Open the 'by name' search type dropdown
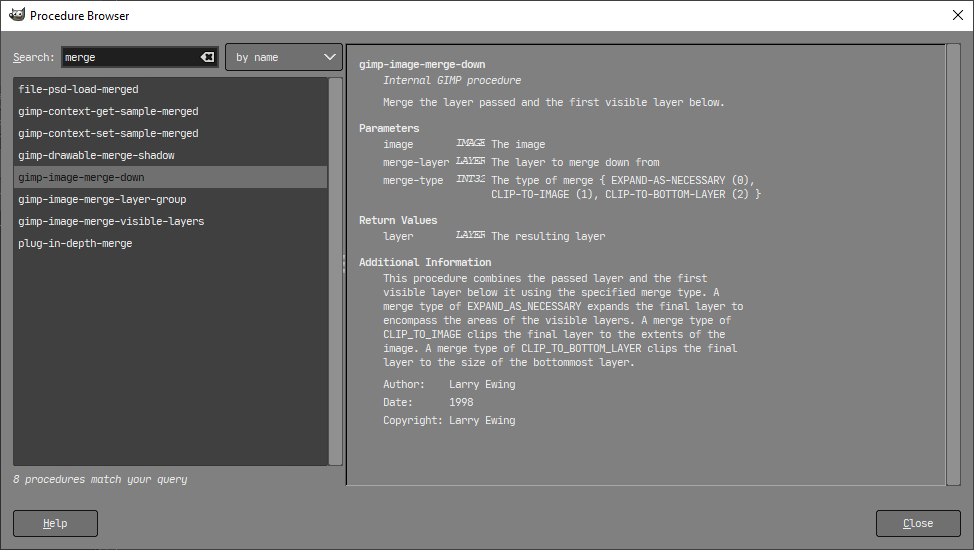The image size is (974, 550). (x=284, y=57)
